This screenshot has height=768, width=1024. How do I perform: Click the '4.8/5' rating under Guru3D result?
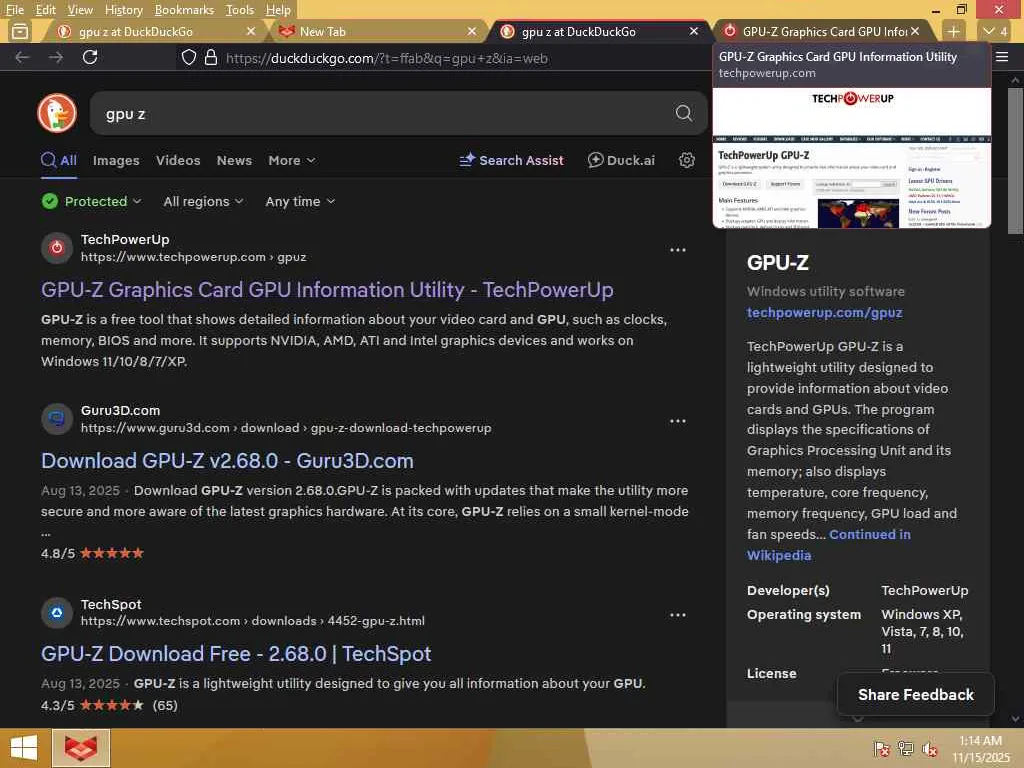coord(57,553)
